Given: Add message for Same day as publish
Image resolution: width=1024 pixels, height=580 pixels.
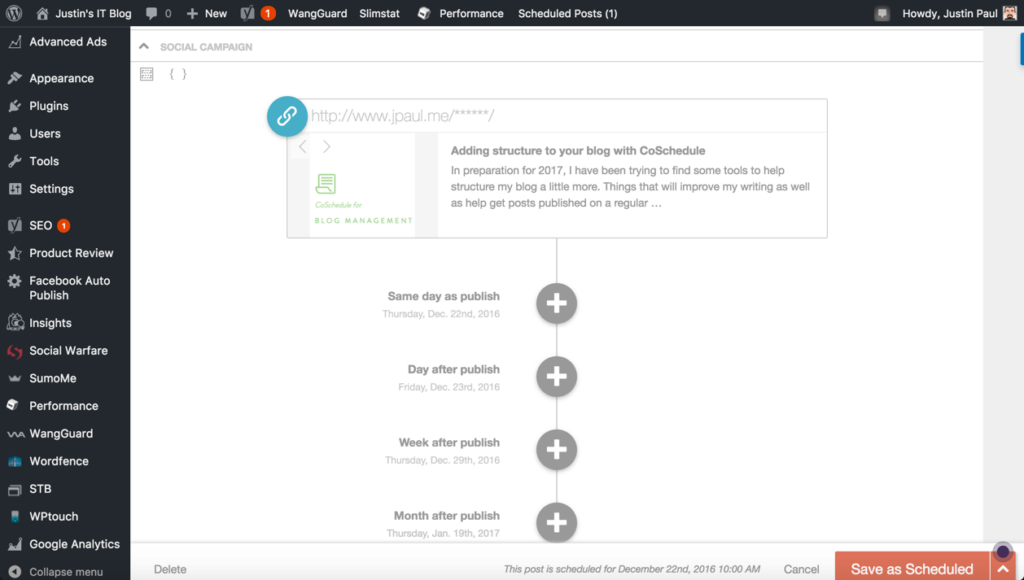Looking at the screenshot, I should click(x=556, y=303).
